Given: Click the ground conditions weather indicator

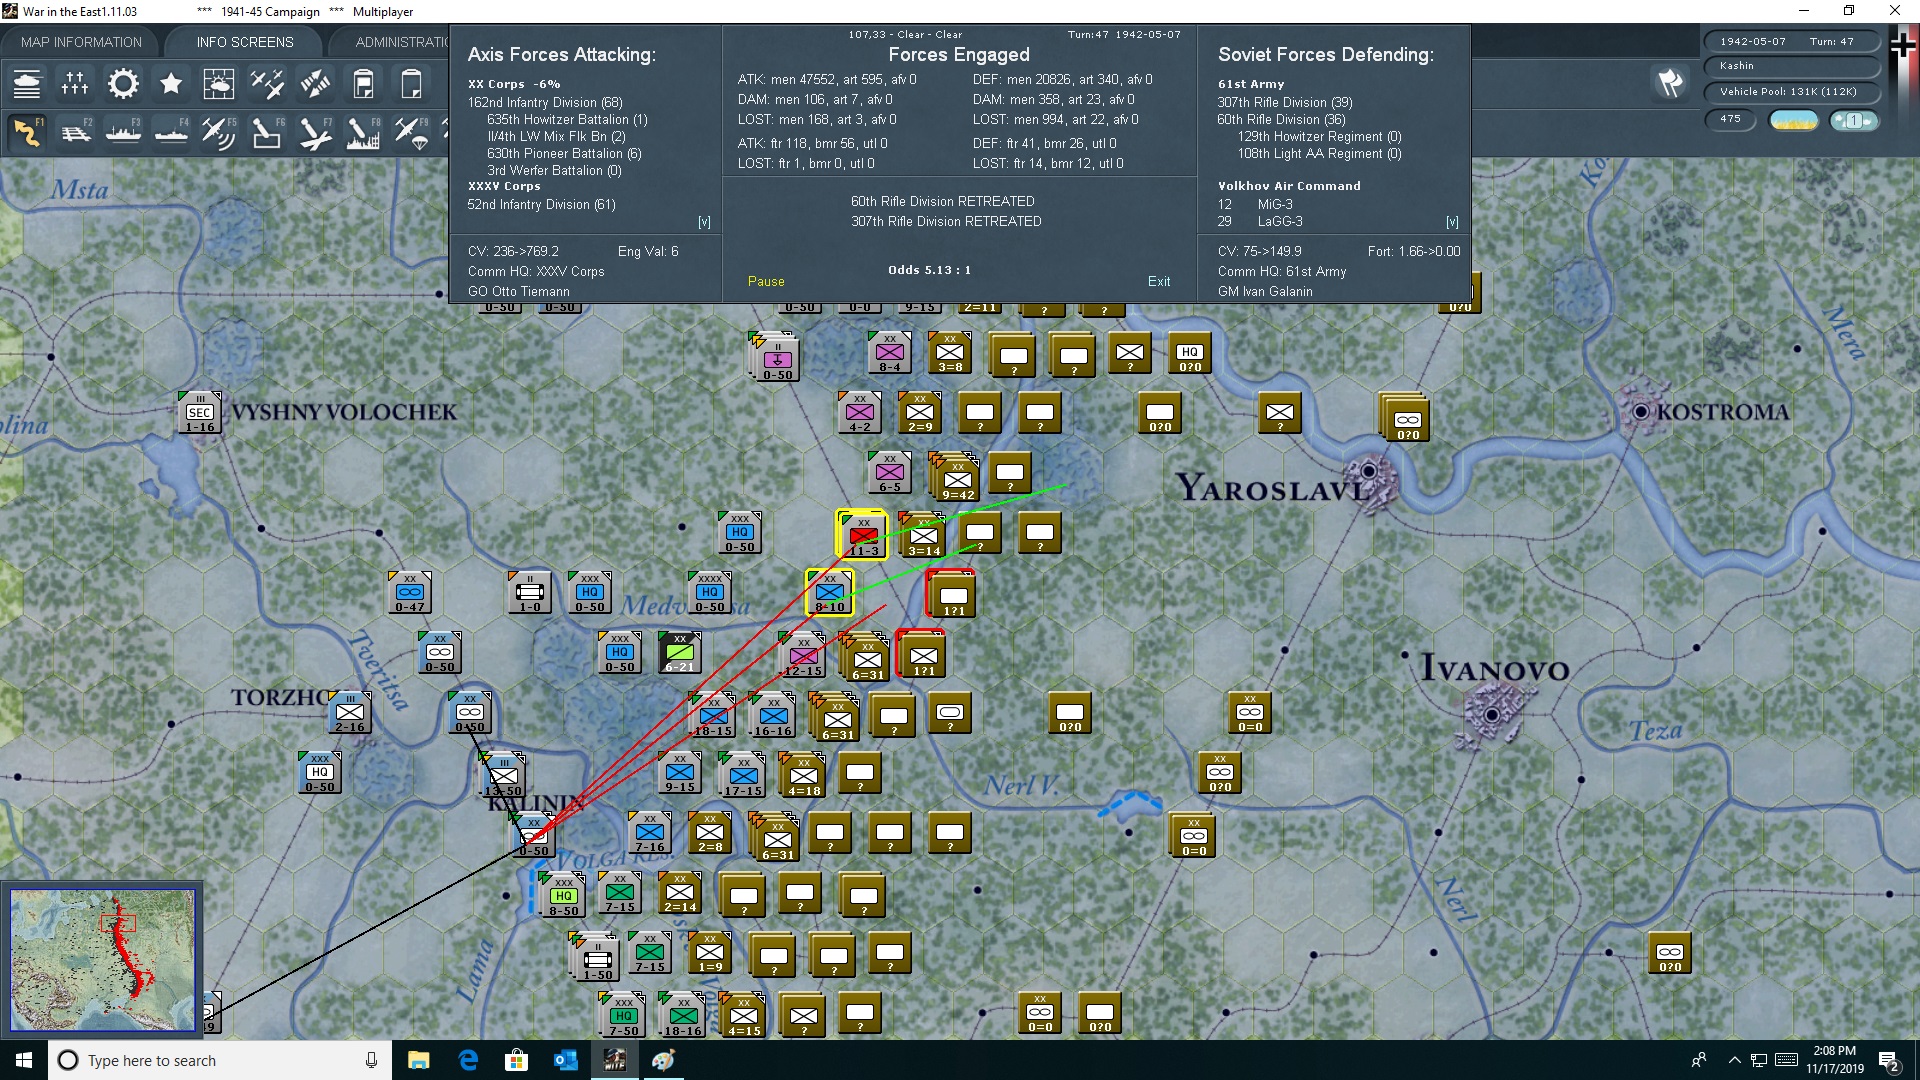Looking at the screenshot, I should (1794, 120).
